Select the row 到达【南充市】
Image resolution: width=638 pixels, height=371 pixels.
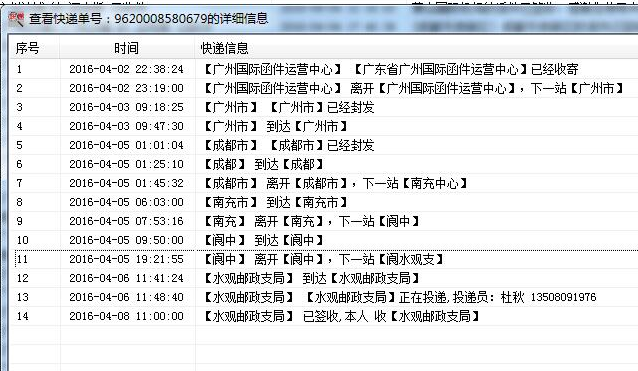pos(324,202)
